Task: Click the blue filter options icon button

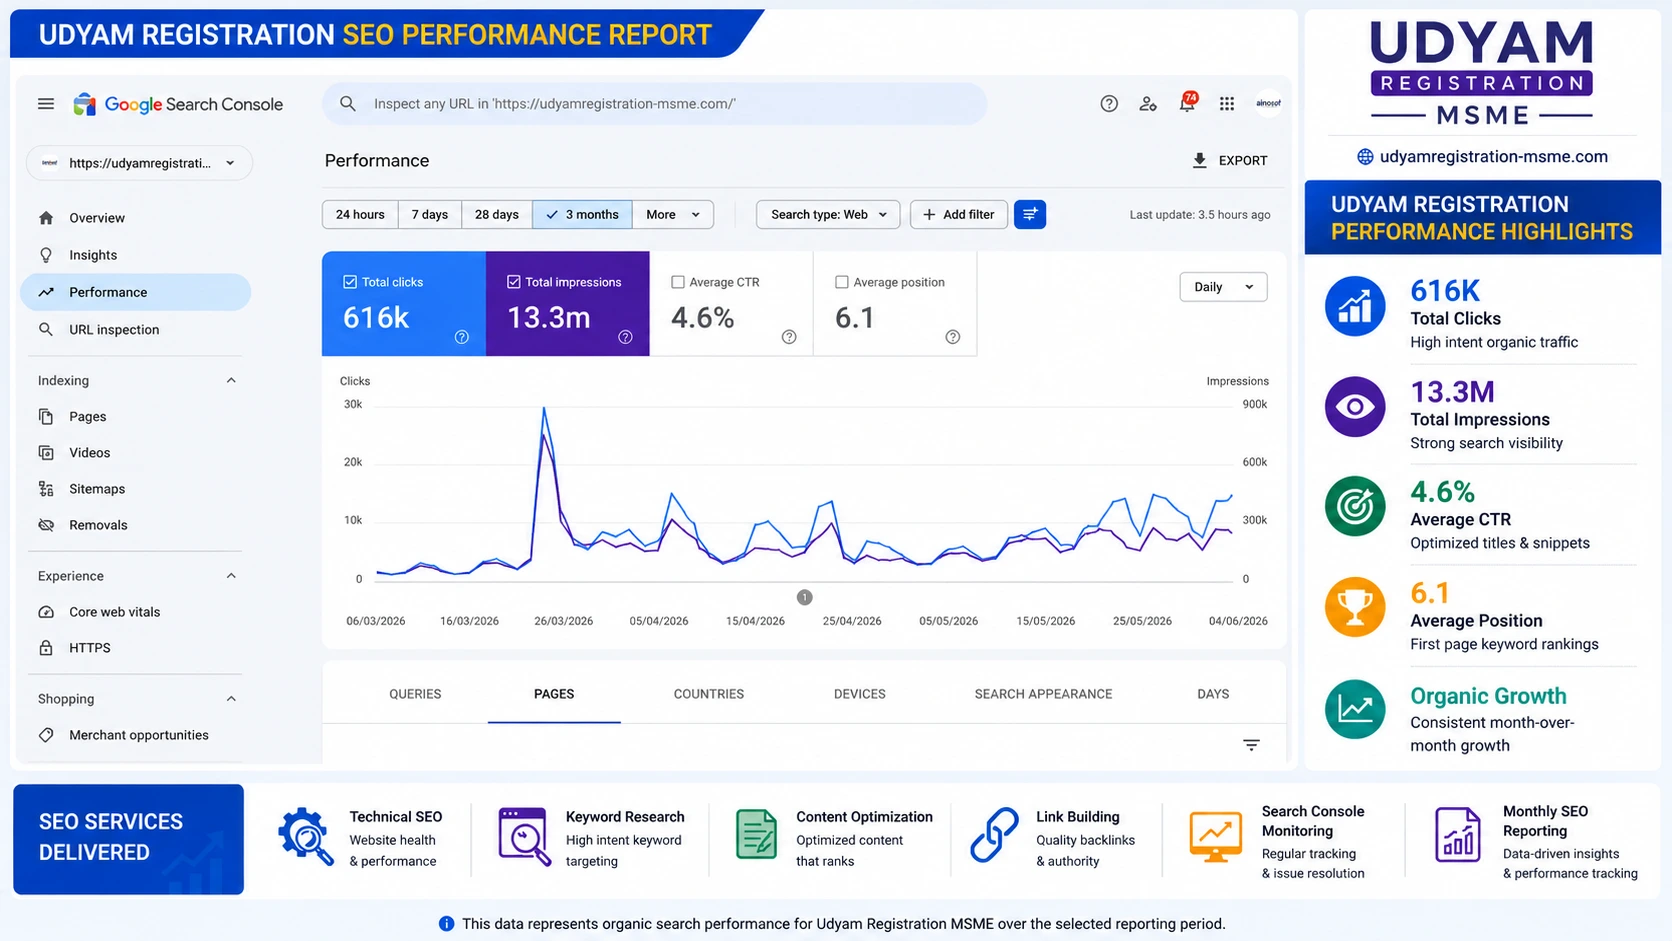Action: point(1030,214)
